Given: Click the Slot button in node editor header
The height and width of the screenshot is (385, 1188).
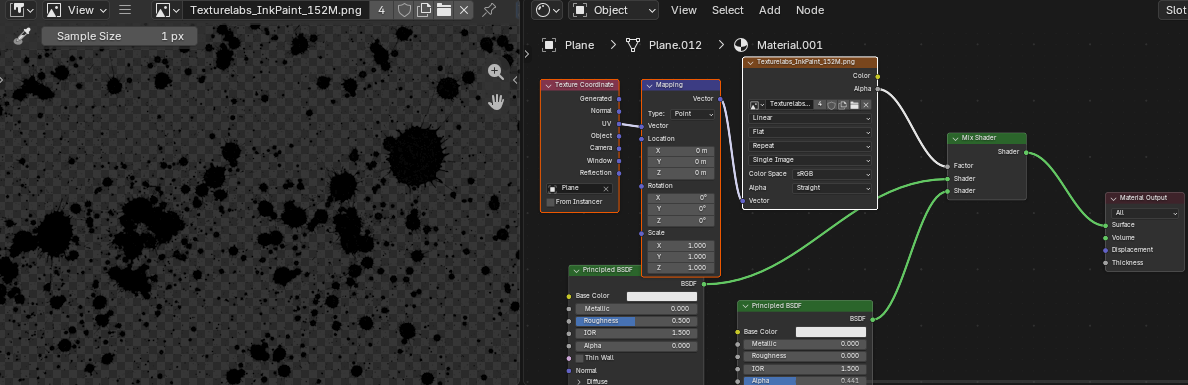Looking at the screenshot, I should point(1173,10).
